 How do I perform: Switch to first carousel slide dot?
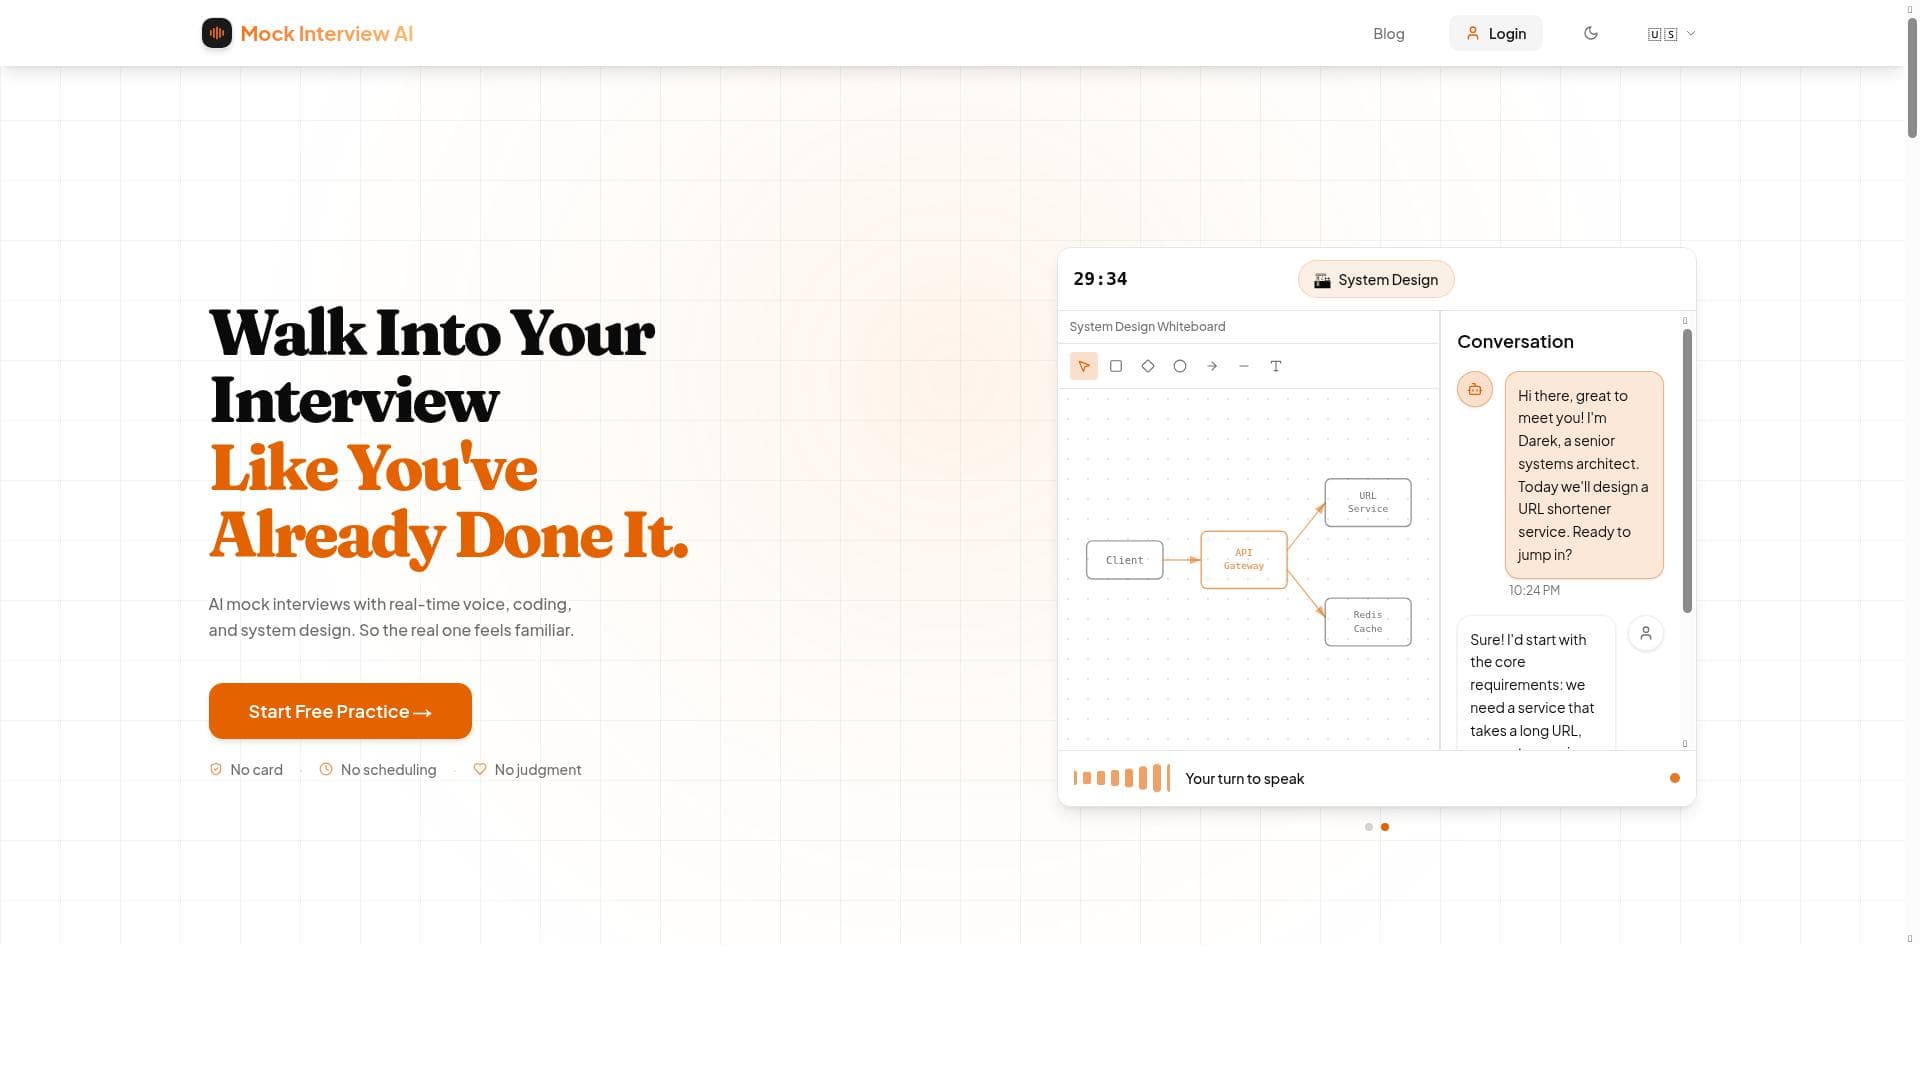[1369, 827]
